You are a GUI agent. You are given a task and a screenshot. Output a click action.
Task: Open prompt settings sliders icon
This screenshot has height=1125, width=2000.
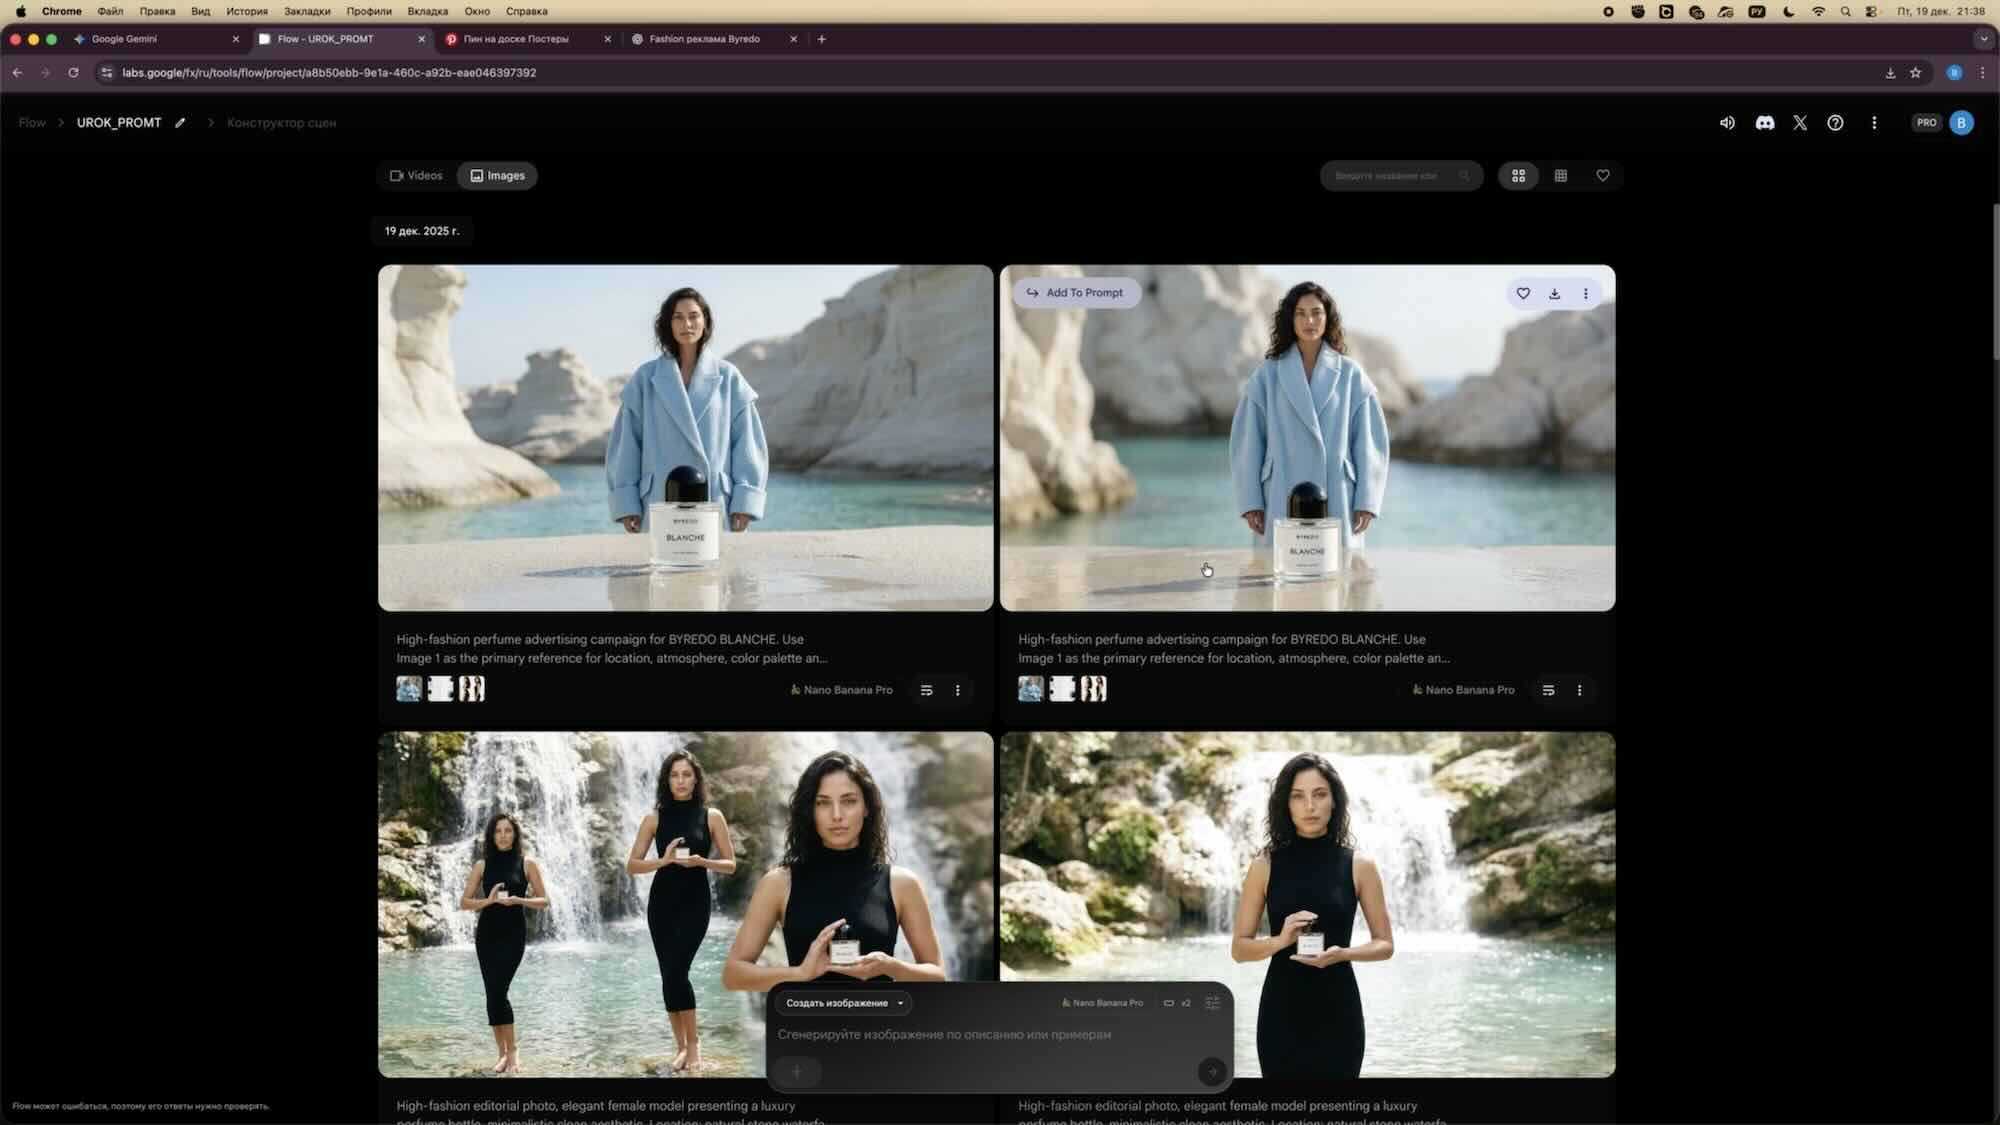pyautogui.click(x=1212, y=1002)
